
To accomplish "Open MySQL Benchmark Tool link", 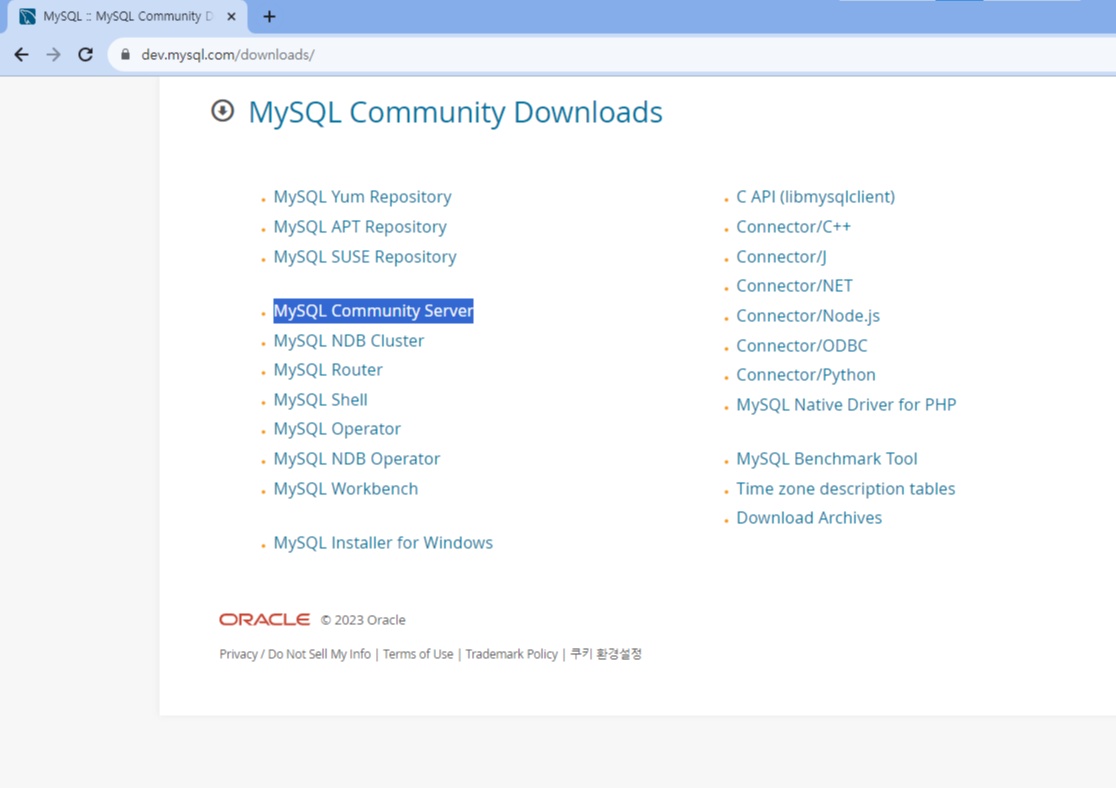I will coord(827,458).
